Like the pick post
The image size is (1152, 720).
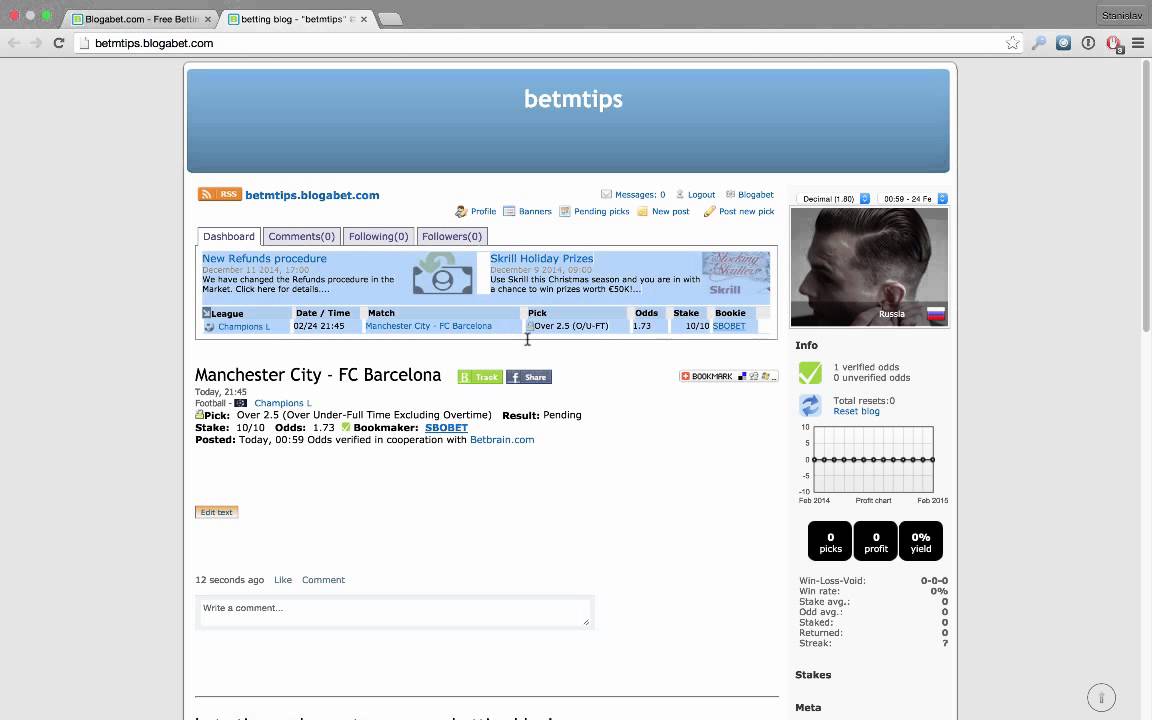(283, 580)
